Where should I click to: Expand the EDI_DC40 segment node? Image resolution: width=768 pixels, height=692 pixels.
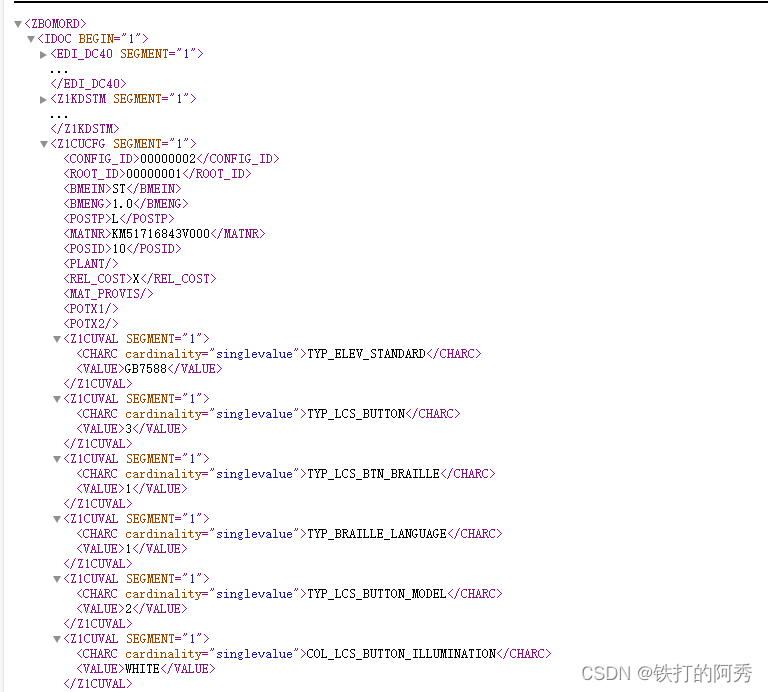pyautogui.click(x=43, y=54)
